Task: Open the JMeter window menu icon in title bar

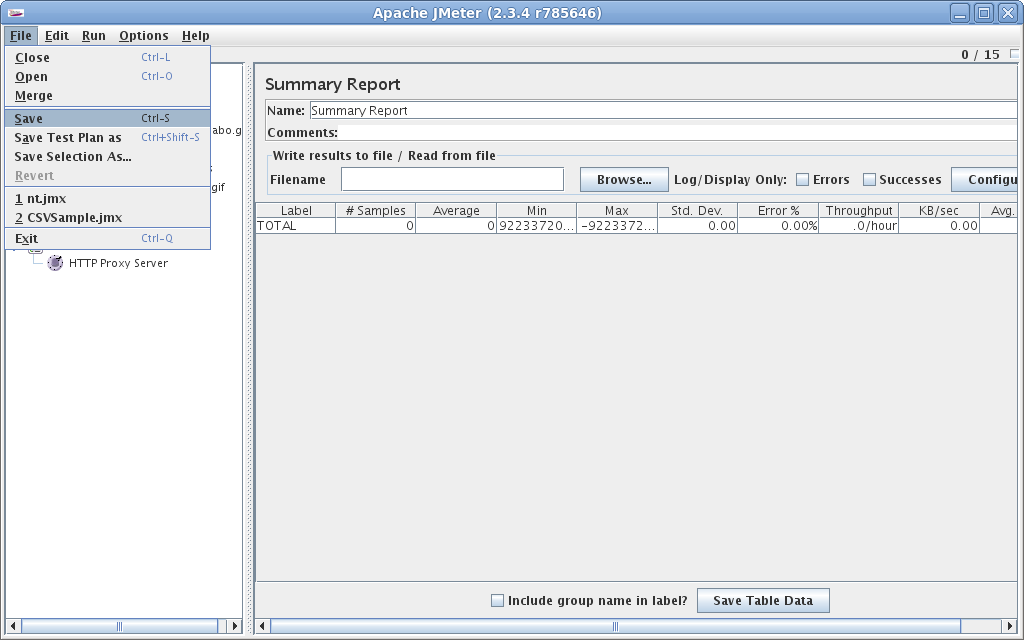Action: [x=16, y=13]
